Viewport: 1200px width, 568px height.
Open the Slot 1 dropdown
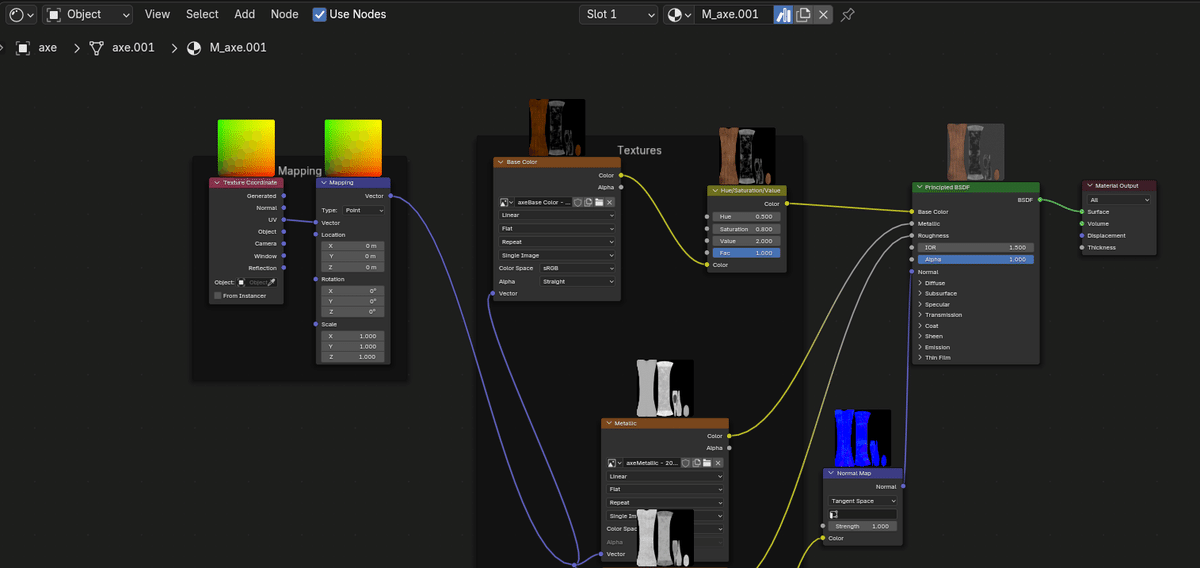click(x=619, y=14)
